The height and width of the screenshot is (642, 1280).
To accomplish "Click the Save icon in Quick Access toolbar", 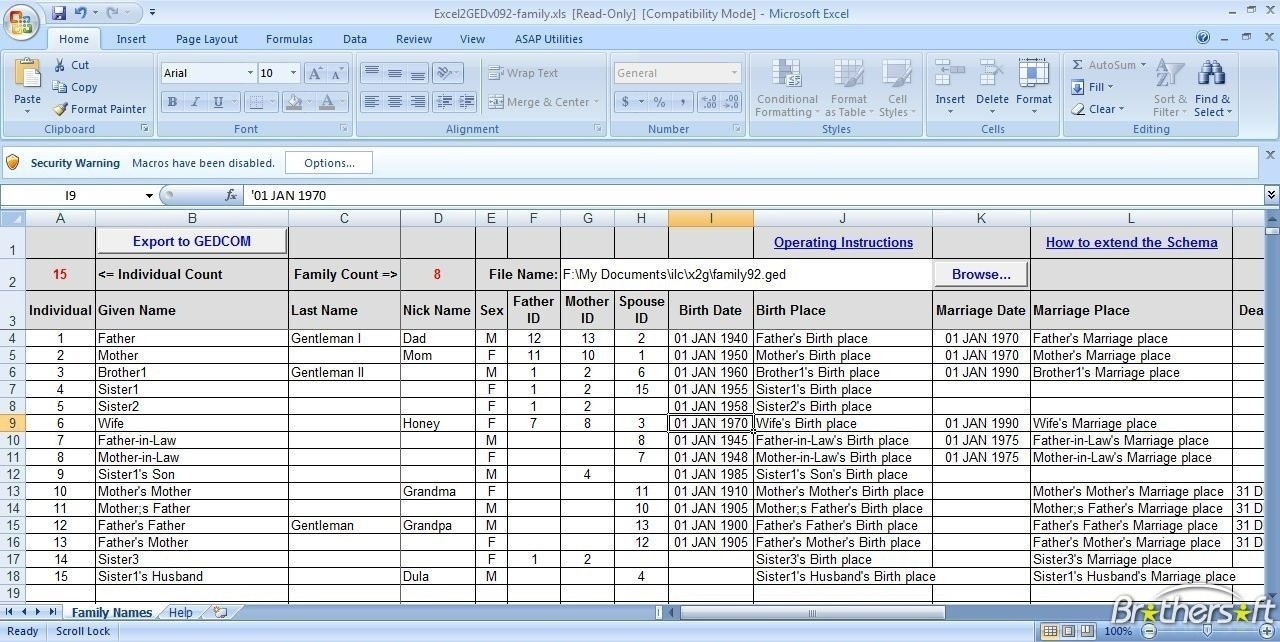I will (x=59, y=13).
